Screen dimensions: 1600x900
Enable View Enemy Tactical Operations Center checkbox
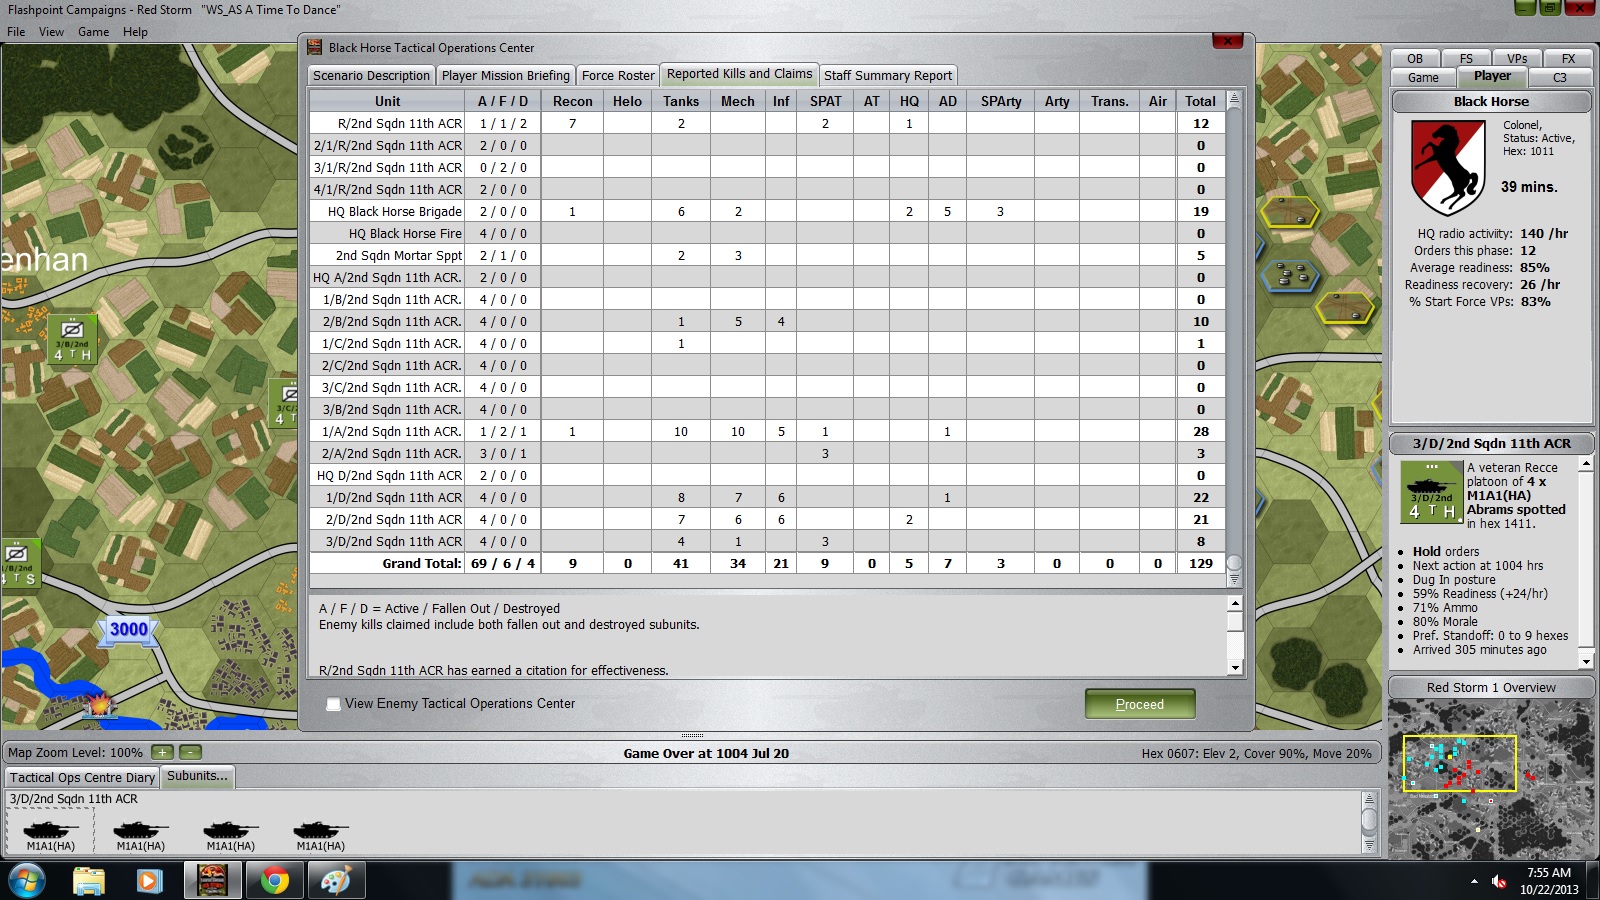(x=333, y=704)
